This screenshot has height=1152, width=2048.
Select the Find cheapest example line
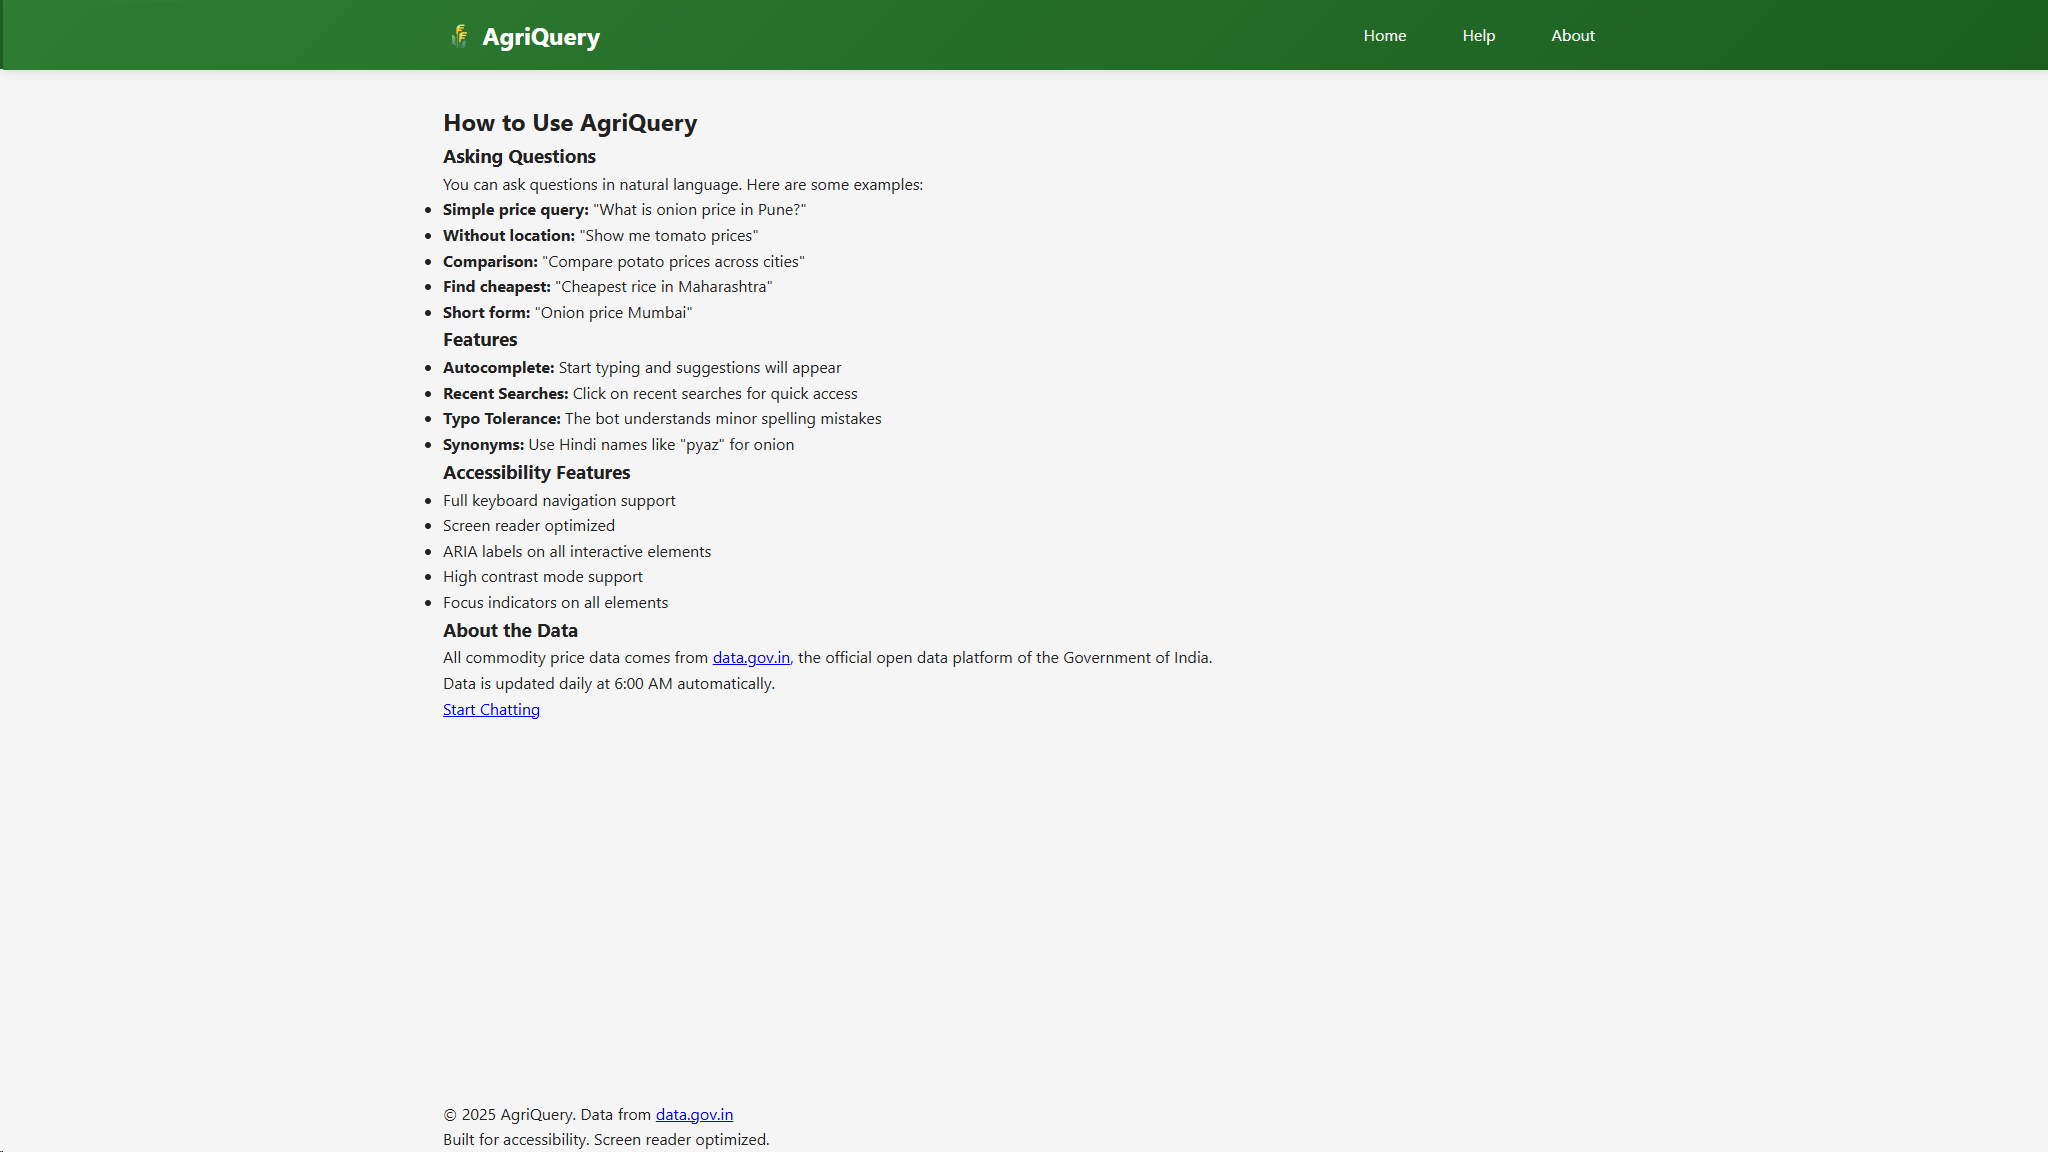pos(607,286)
